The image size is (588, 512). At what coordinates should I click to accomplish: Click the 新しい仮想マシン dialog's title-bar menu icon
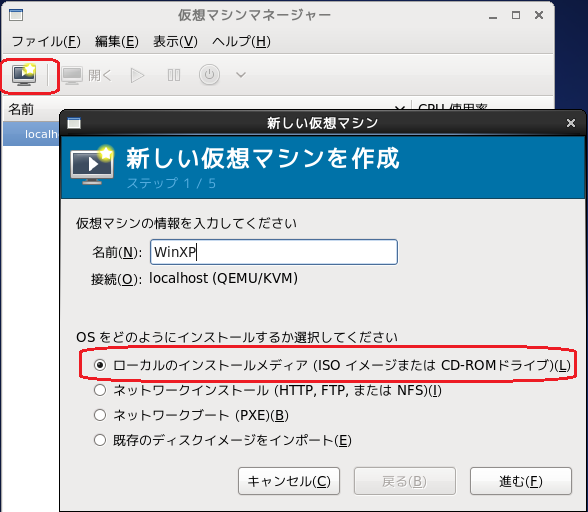click(74, 123)
